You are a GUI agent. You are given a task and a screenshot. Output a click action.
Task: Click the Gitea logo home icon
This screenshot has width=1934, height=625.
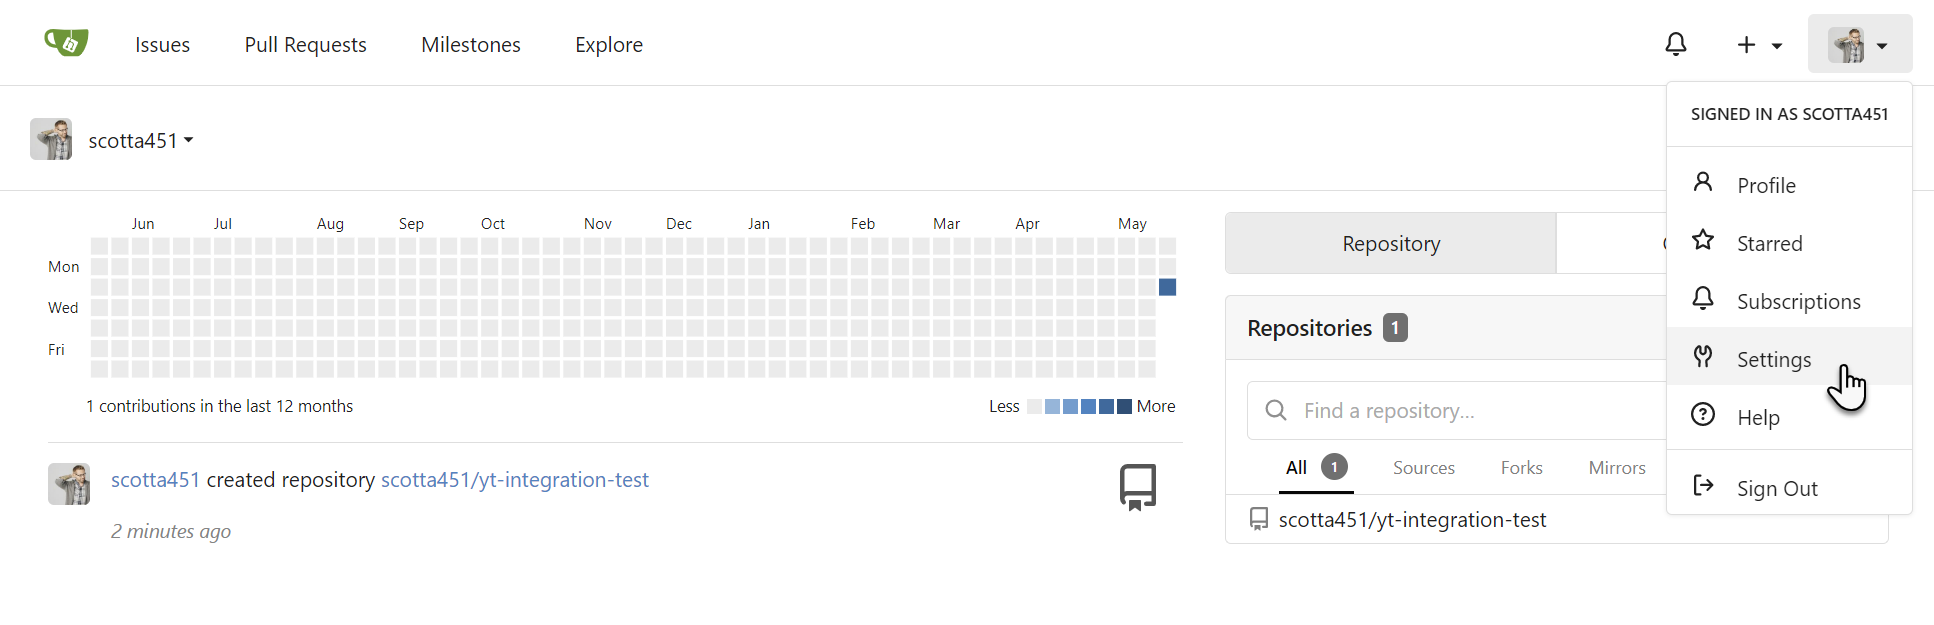66,43
